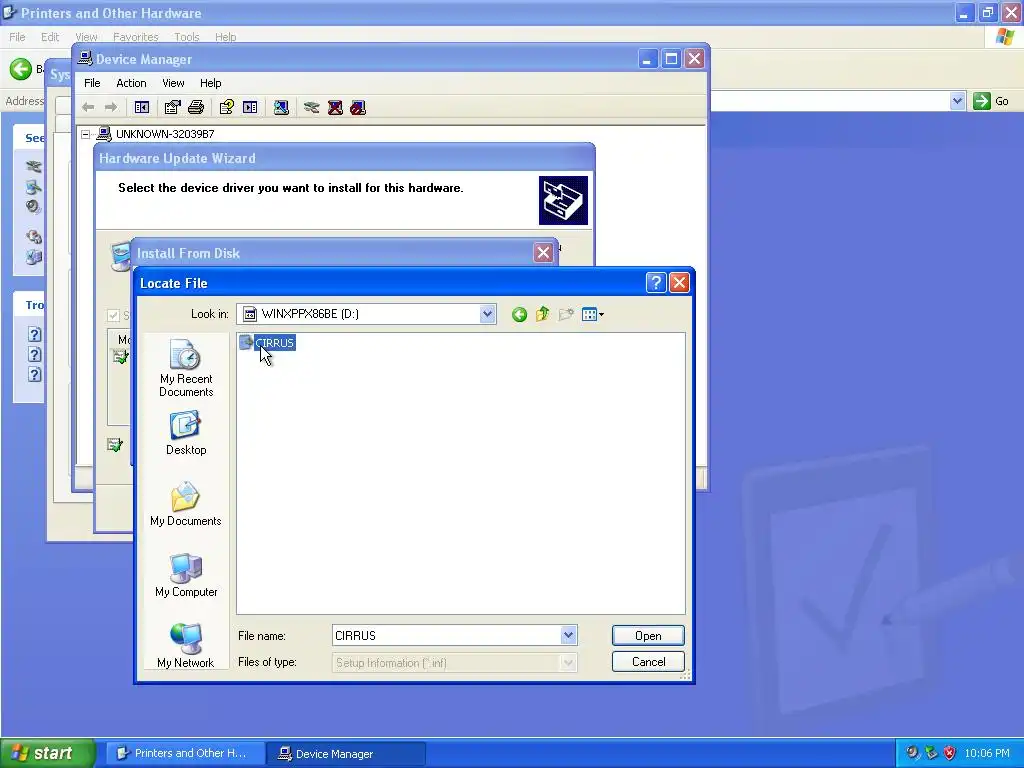The width and height of the screenshot is (1024, 768).
Task: Open the Files of type dropdown
Action: (x=455, y=663)
